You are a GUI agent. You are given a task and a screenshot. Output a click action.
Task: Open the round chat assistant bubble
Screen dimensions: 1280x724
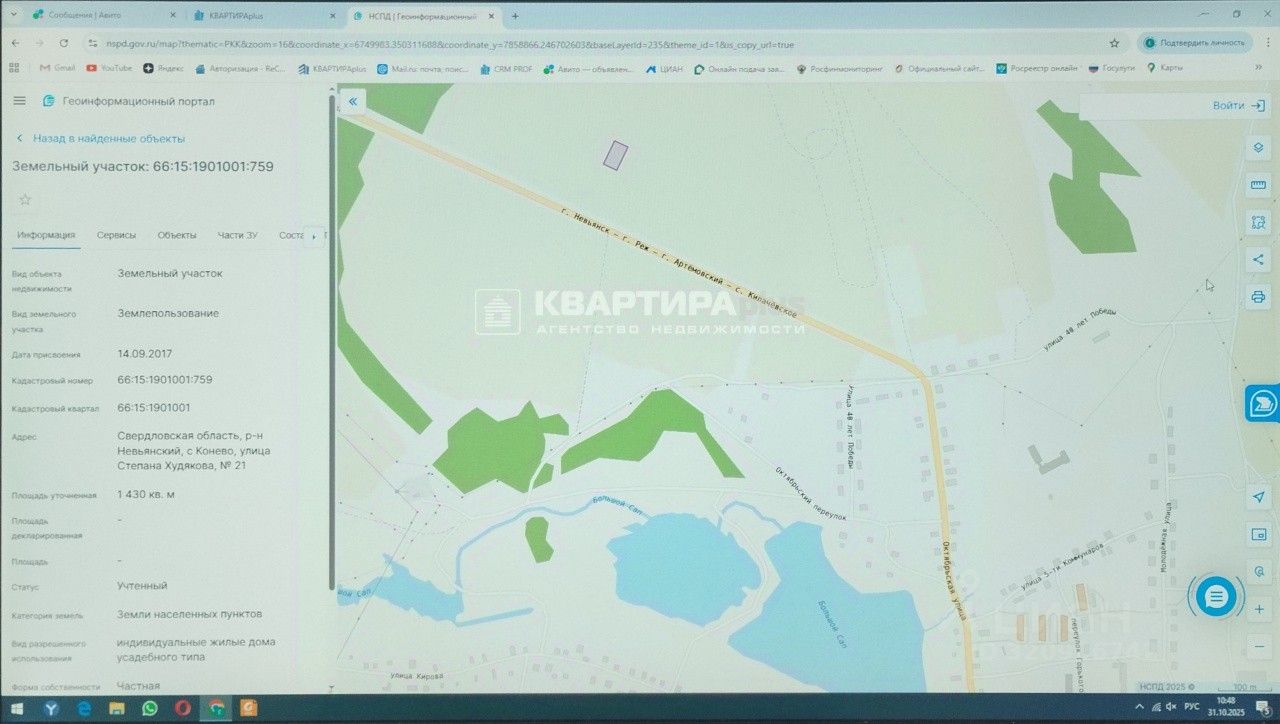[1215, 597]
